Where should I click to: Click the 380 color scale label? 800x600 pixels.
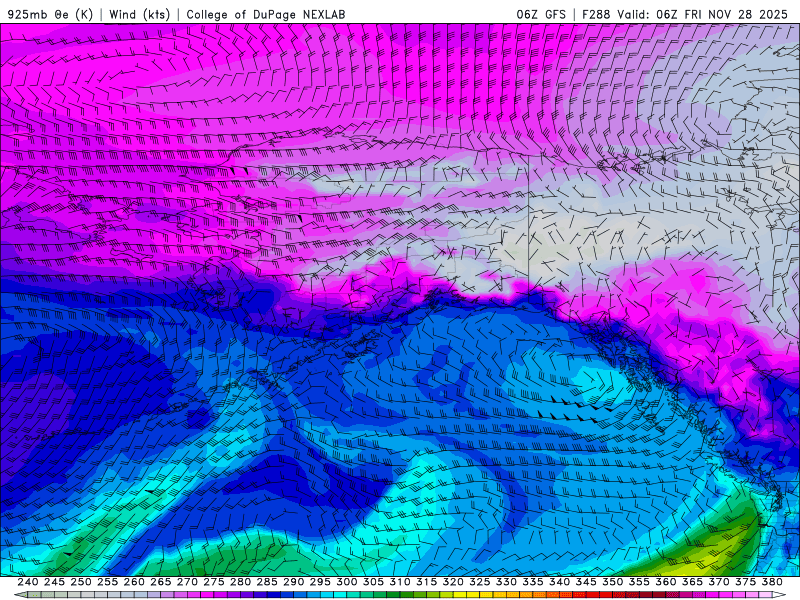(x=772, y=582)
